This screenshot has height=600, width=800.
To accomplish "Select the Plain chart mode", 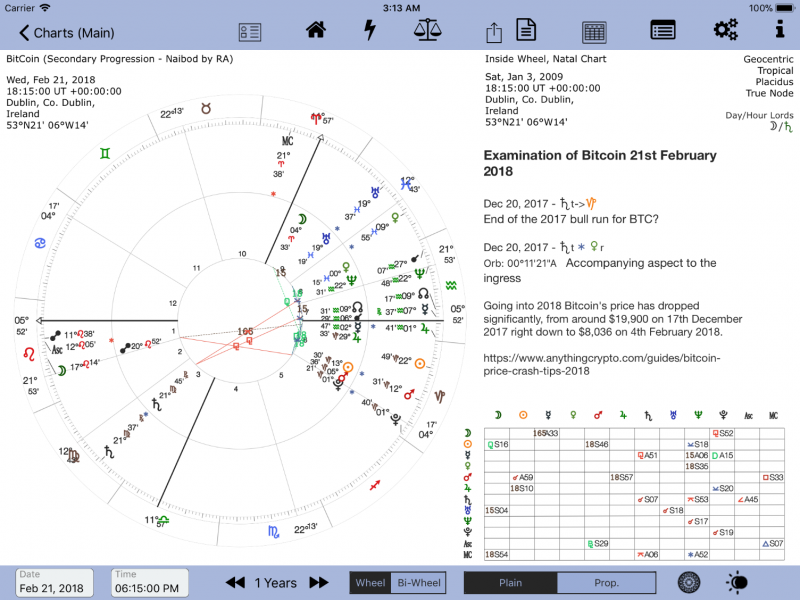I will click(x=510, y=583).
